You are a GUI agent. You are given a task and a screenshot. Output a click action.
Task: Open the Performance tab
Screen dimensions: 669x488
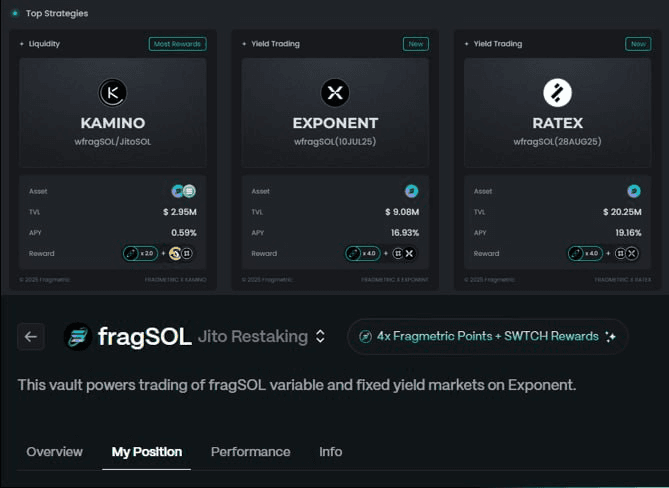pyautogui.click(x=250, y=452)
